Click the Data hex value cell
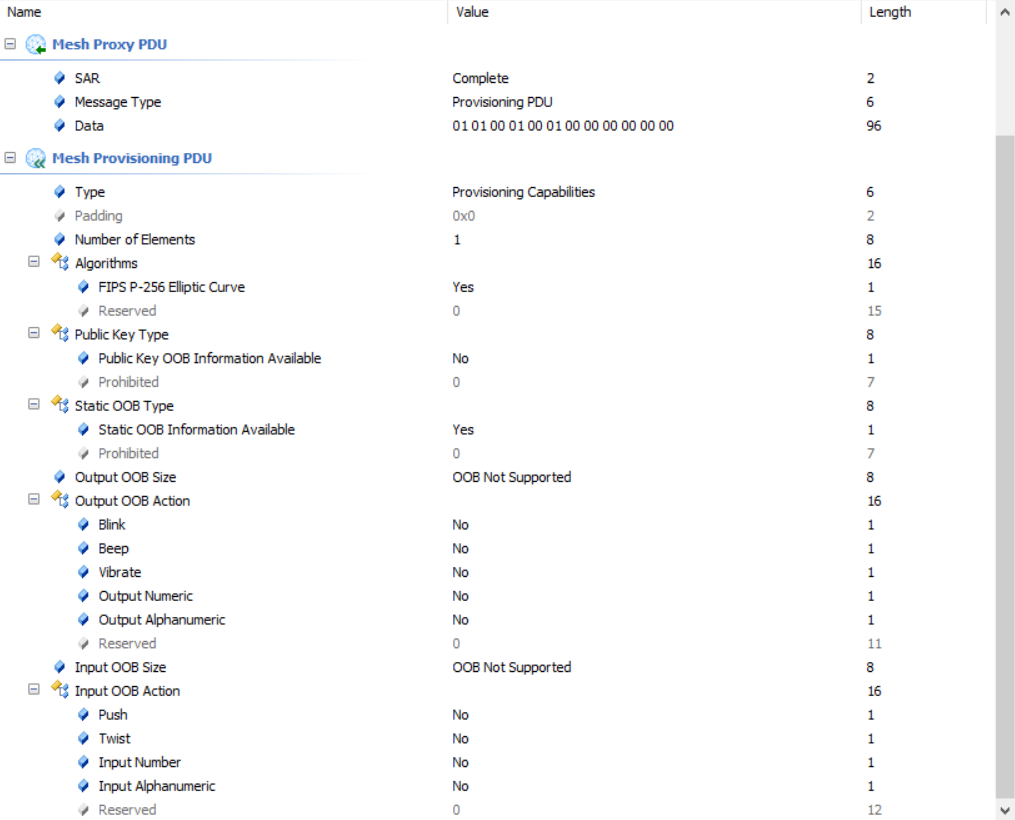Image resolution: width=1015 pixels, height=820 pixels. click(563, 126)
